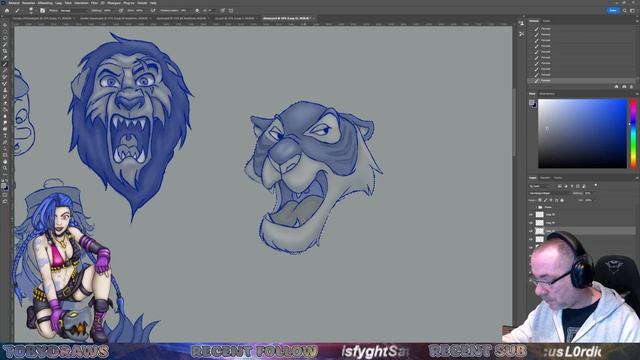This screenshot has height=360, width=640.
Task: Open the collapsed panel icon with crossed tools
Action: tap(522, 34)
